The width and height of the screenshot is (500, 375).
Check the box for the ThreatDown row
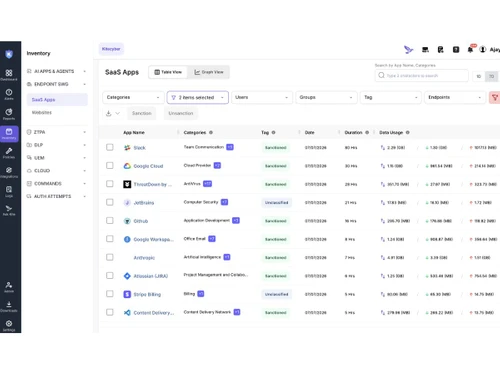[x=110, y=184]
